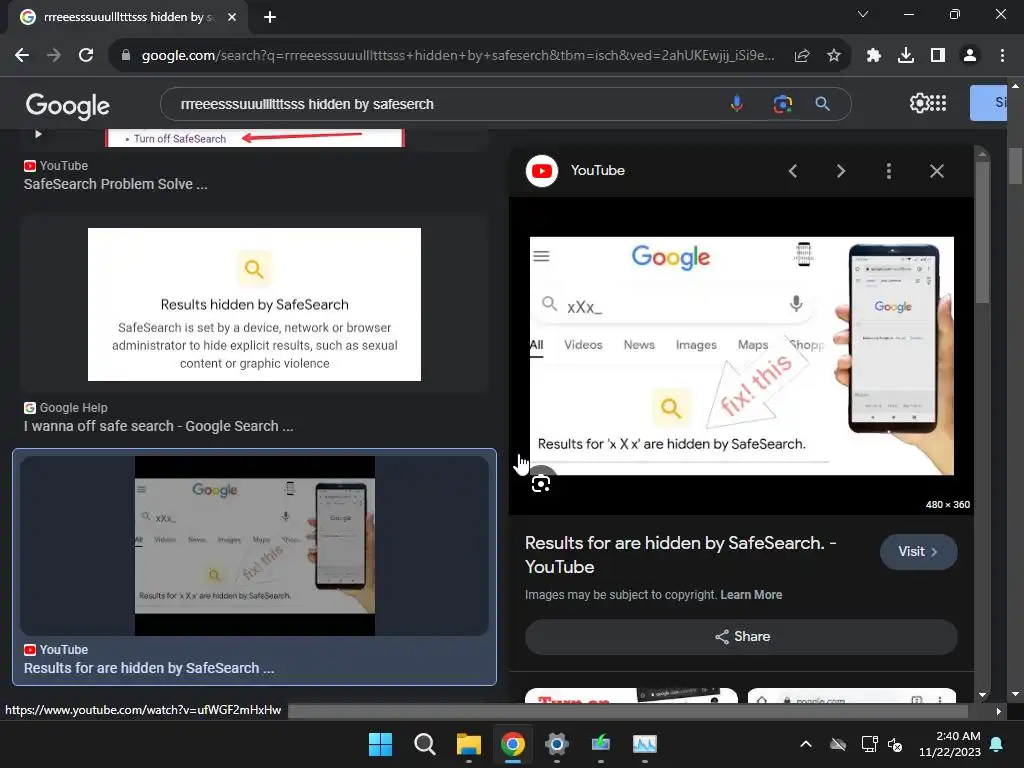The width and height of the screenshot is (1024, 768).
Task: Click the Chrome taskbar icon
Action: coord(513,744)
